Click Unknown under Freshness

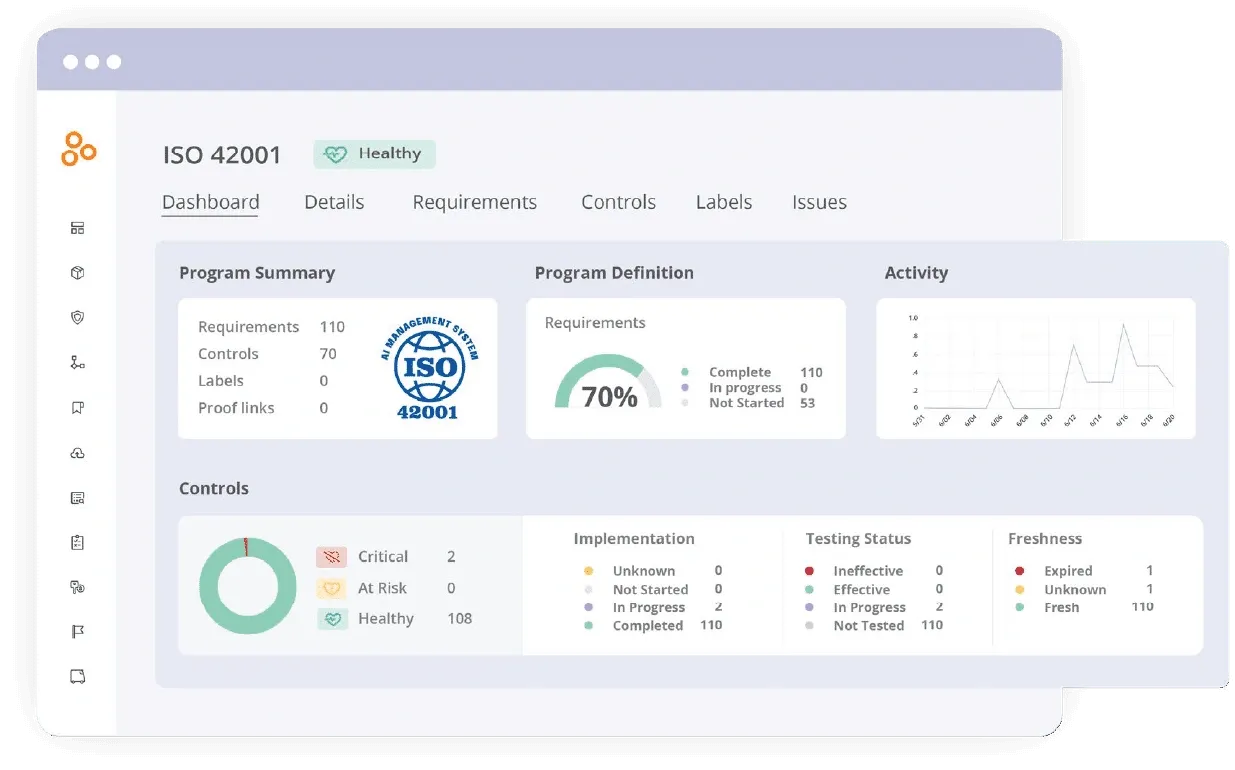[x=1084, y=589]
